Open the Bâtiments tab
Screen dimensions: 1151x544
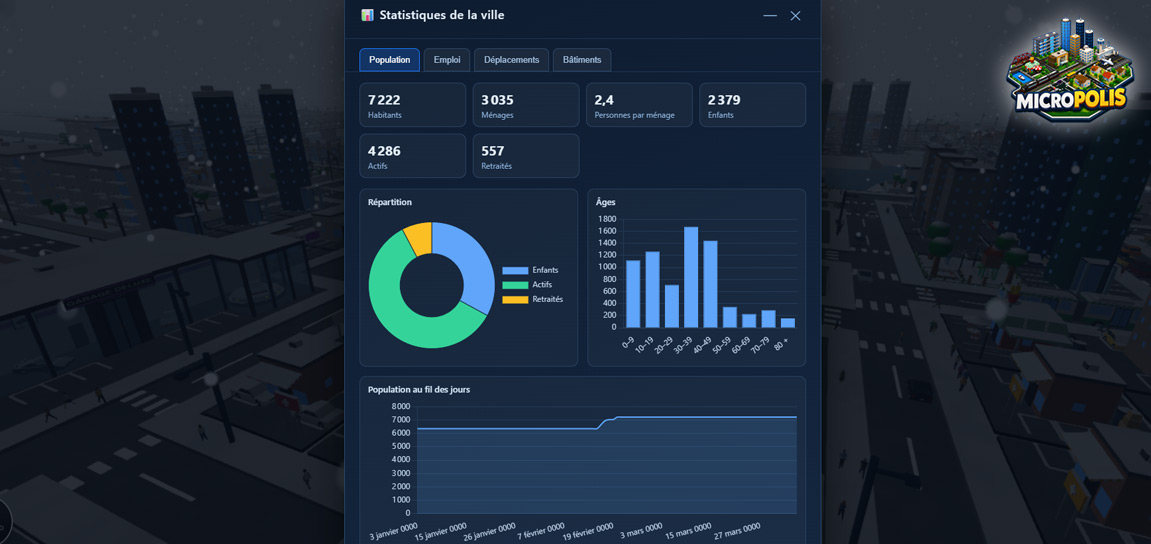tap(582, 60)
